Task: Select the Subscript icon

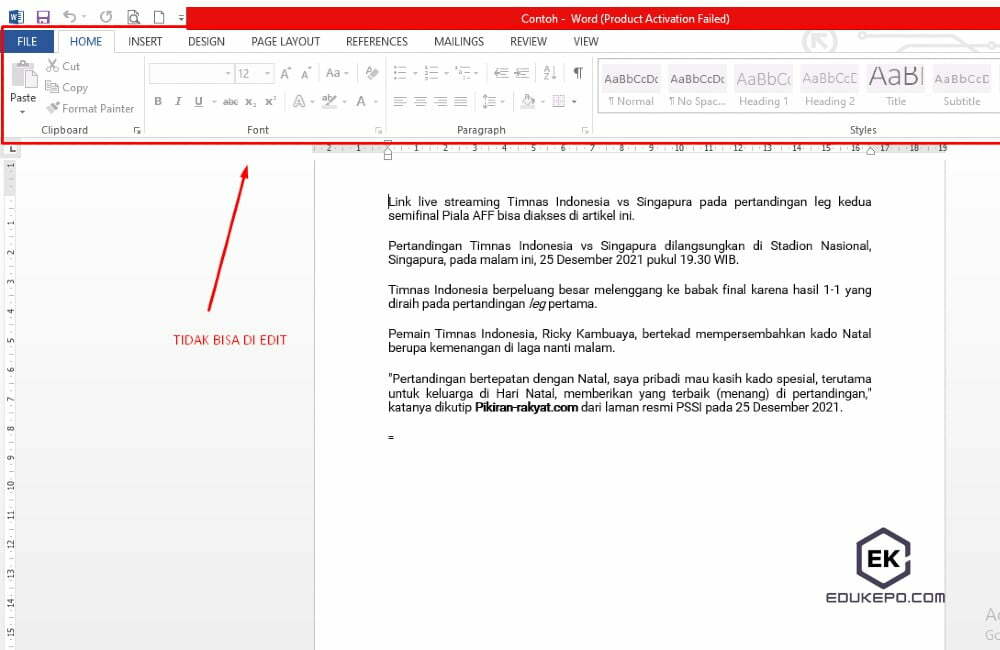Action: 251,101
